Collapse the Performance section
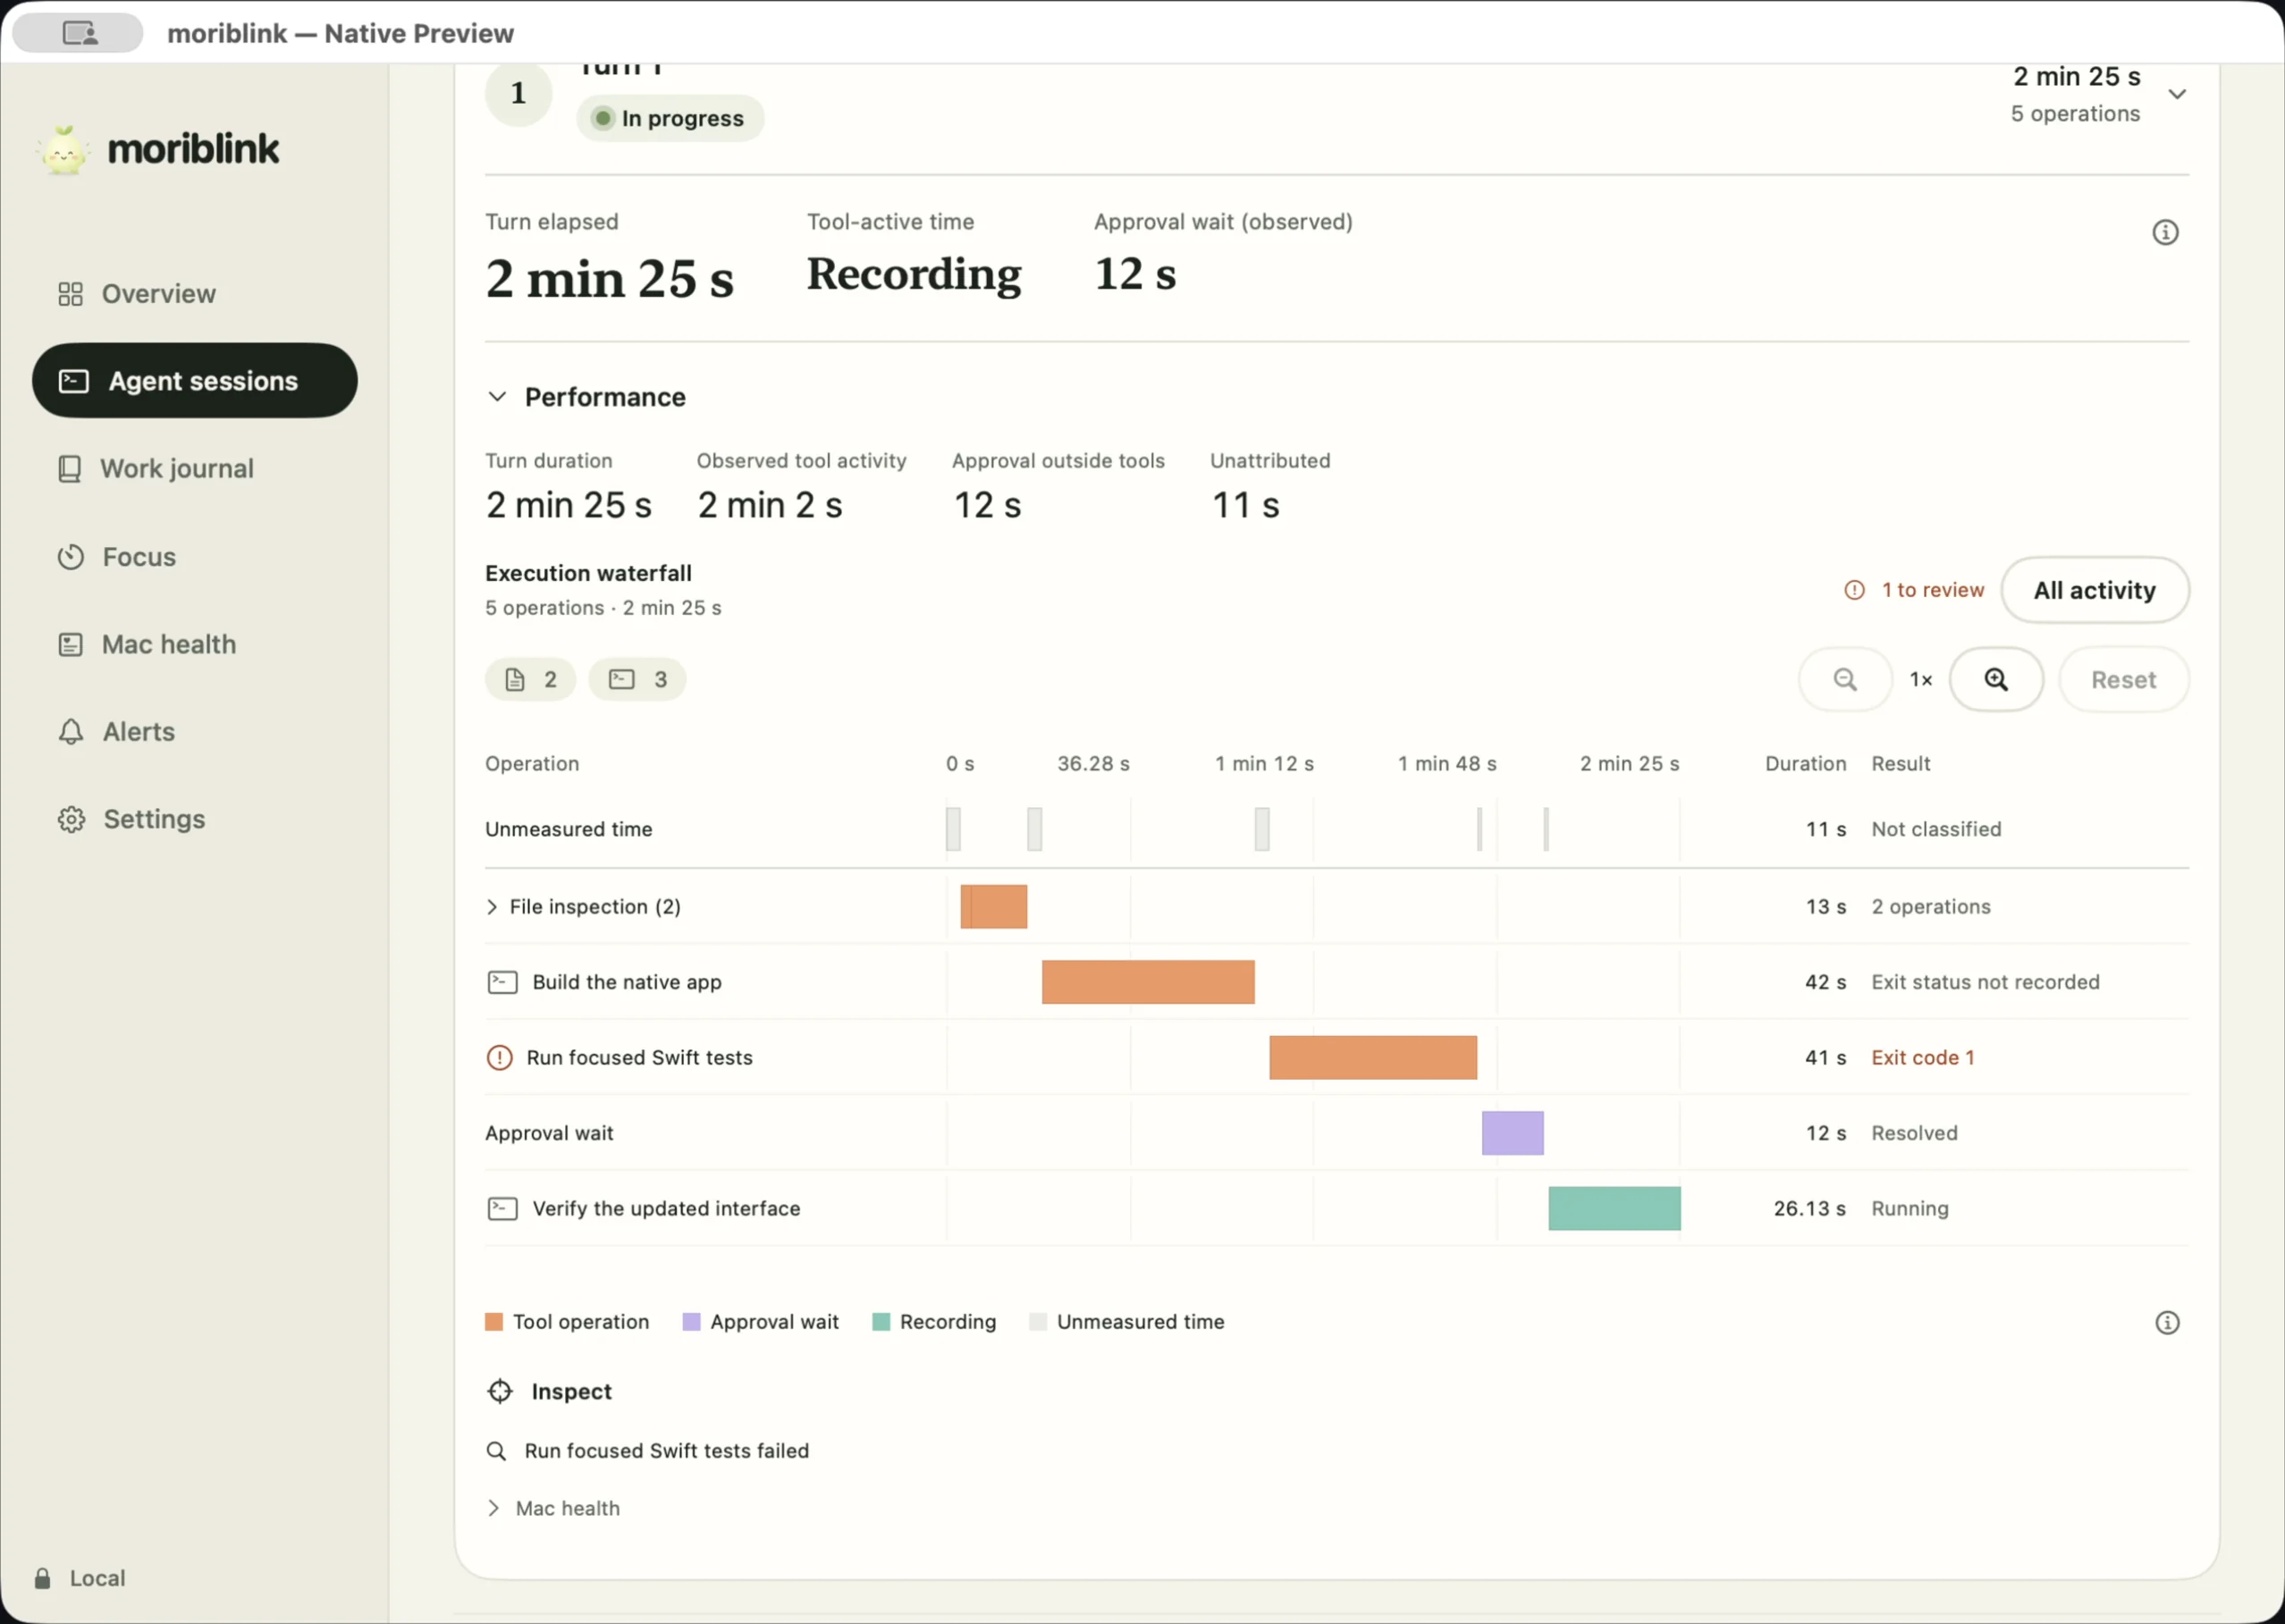This screenshot has height=1624, width=2285. click(497, 397)
